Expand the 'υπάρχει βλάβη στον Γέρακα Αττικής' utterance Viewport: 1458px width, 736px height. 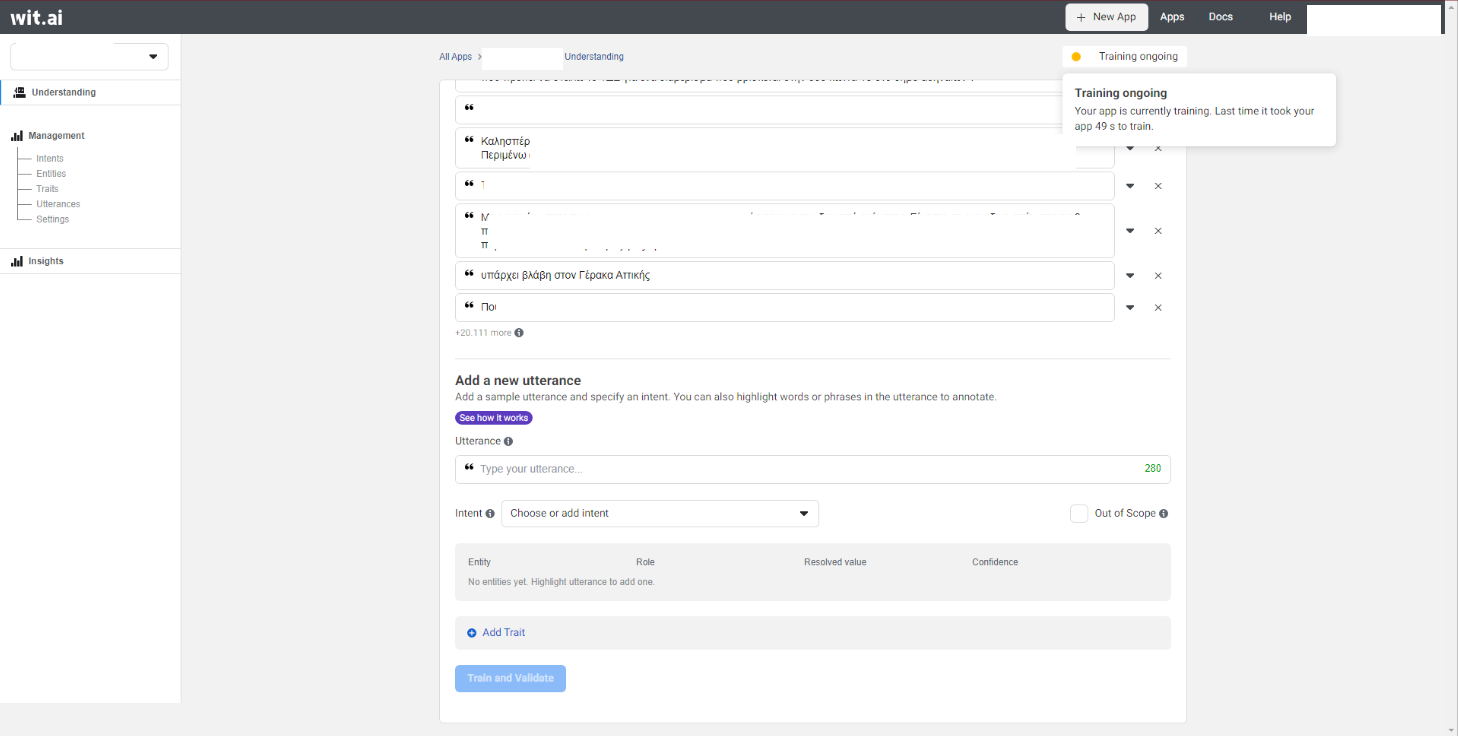[1130, 276]
